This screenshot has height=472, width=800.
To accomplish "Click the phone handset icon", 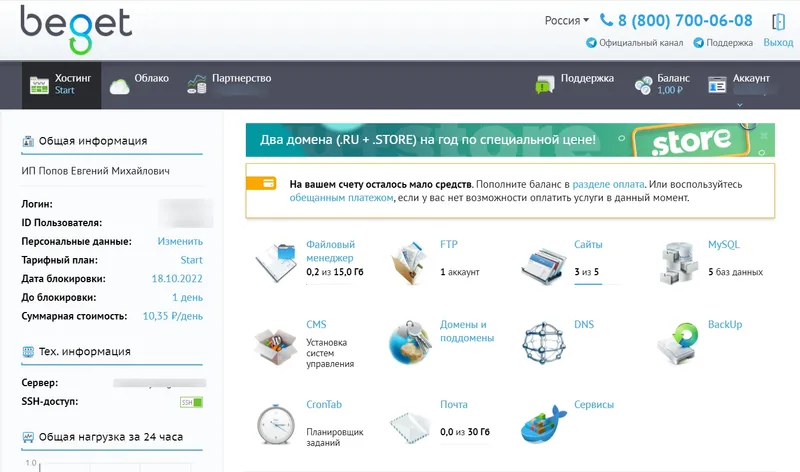I will [606, 20].
